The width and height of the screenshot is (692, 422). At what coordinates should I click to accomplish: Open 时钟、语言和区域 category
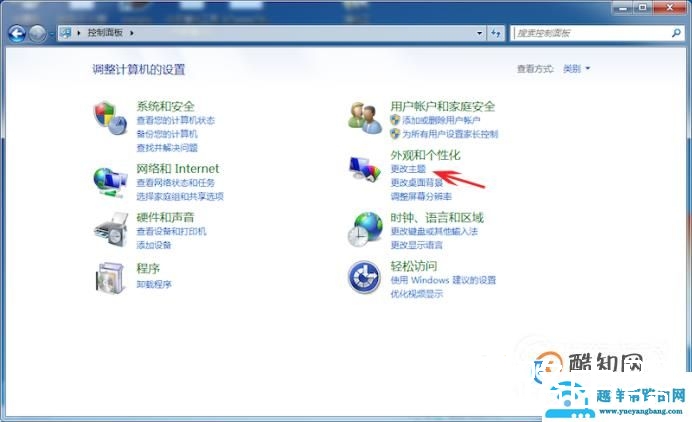point(437,217)
